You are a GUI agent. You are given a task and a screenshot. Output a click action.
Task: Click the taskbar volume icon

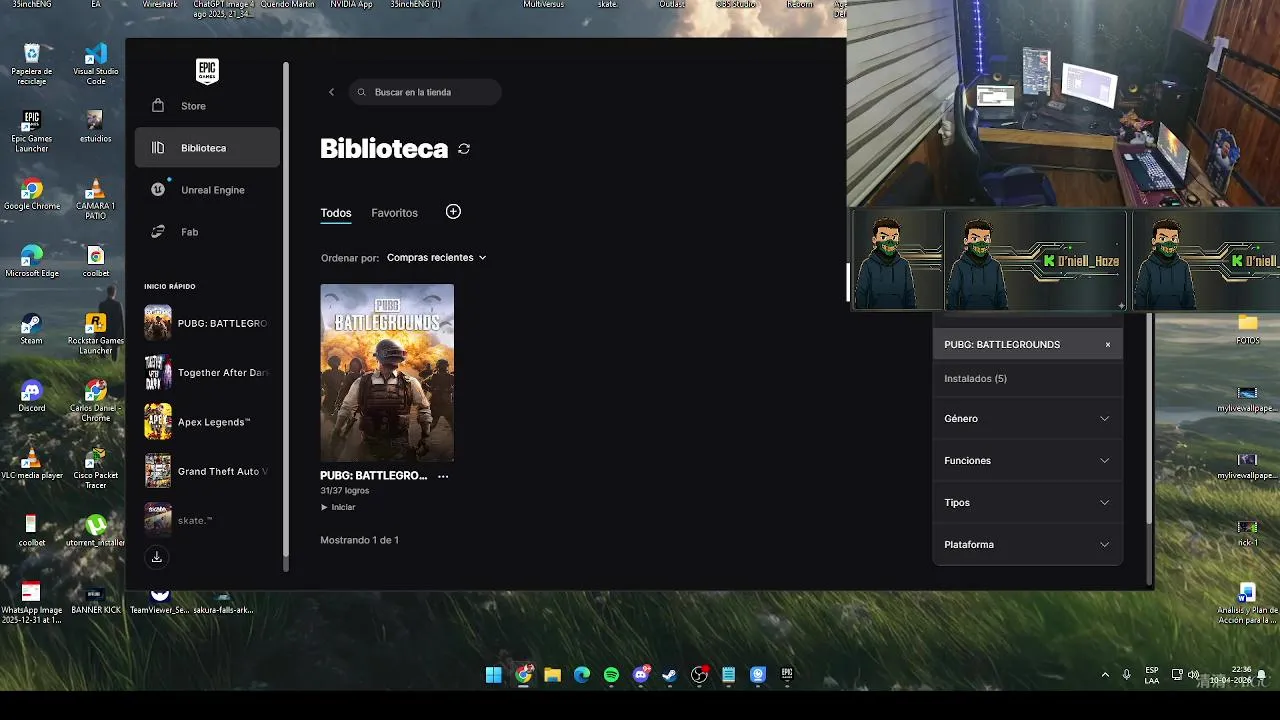coord(1193,675)
